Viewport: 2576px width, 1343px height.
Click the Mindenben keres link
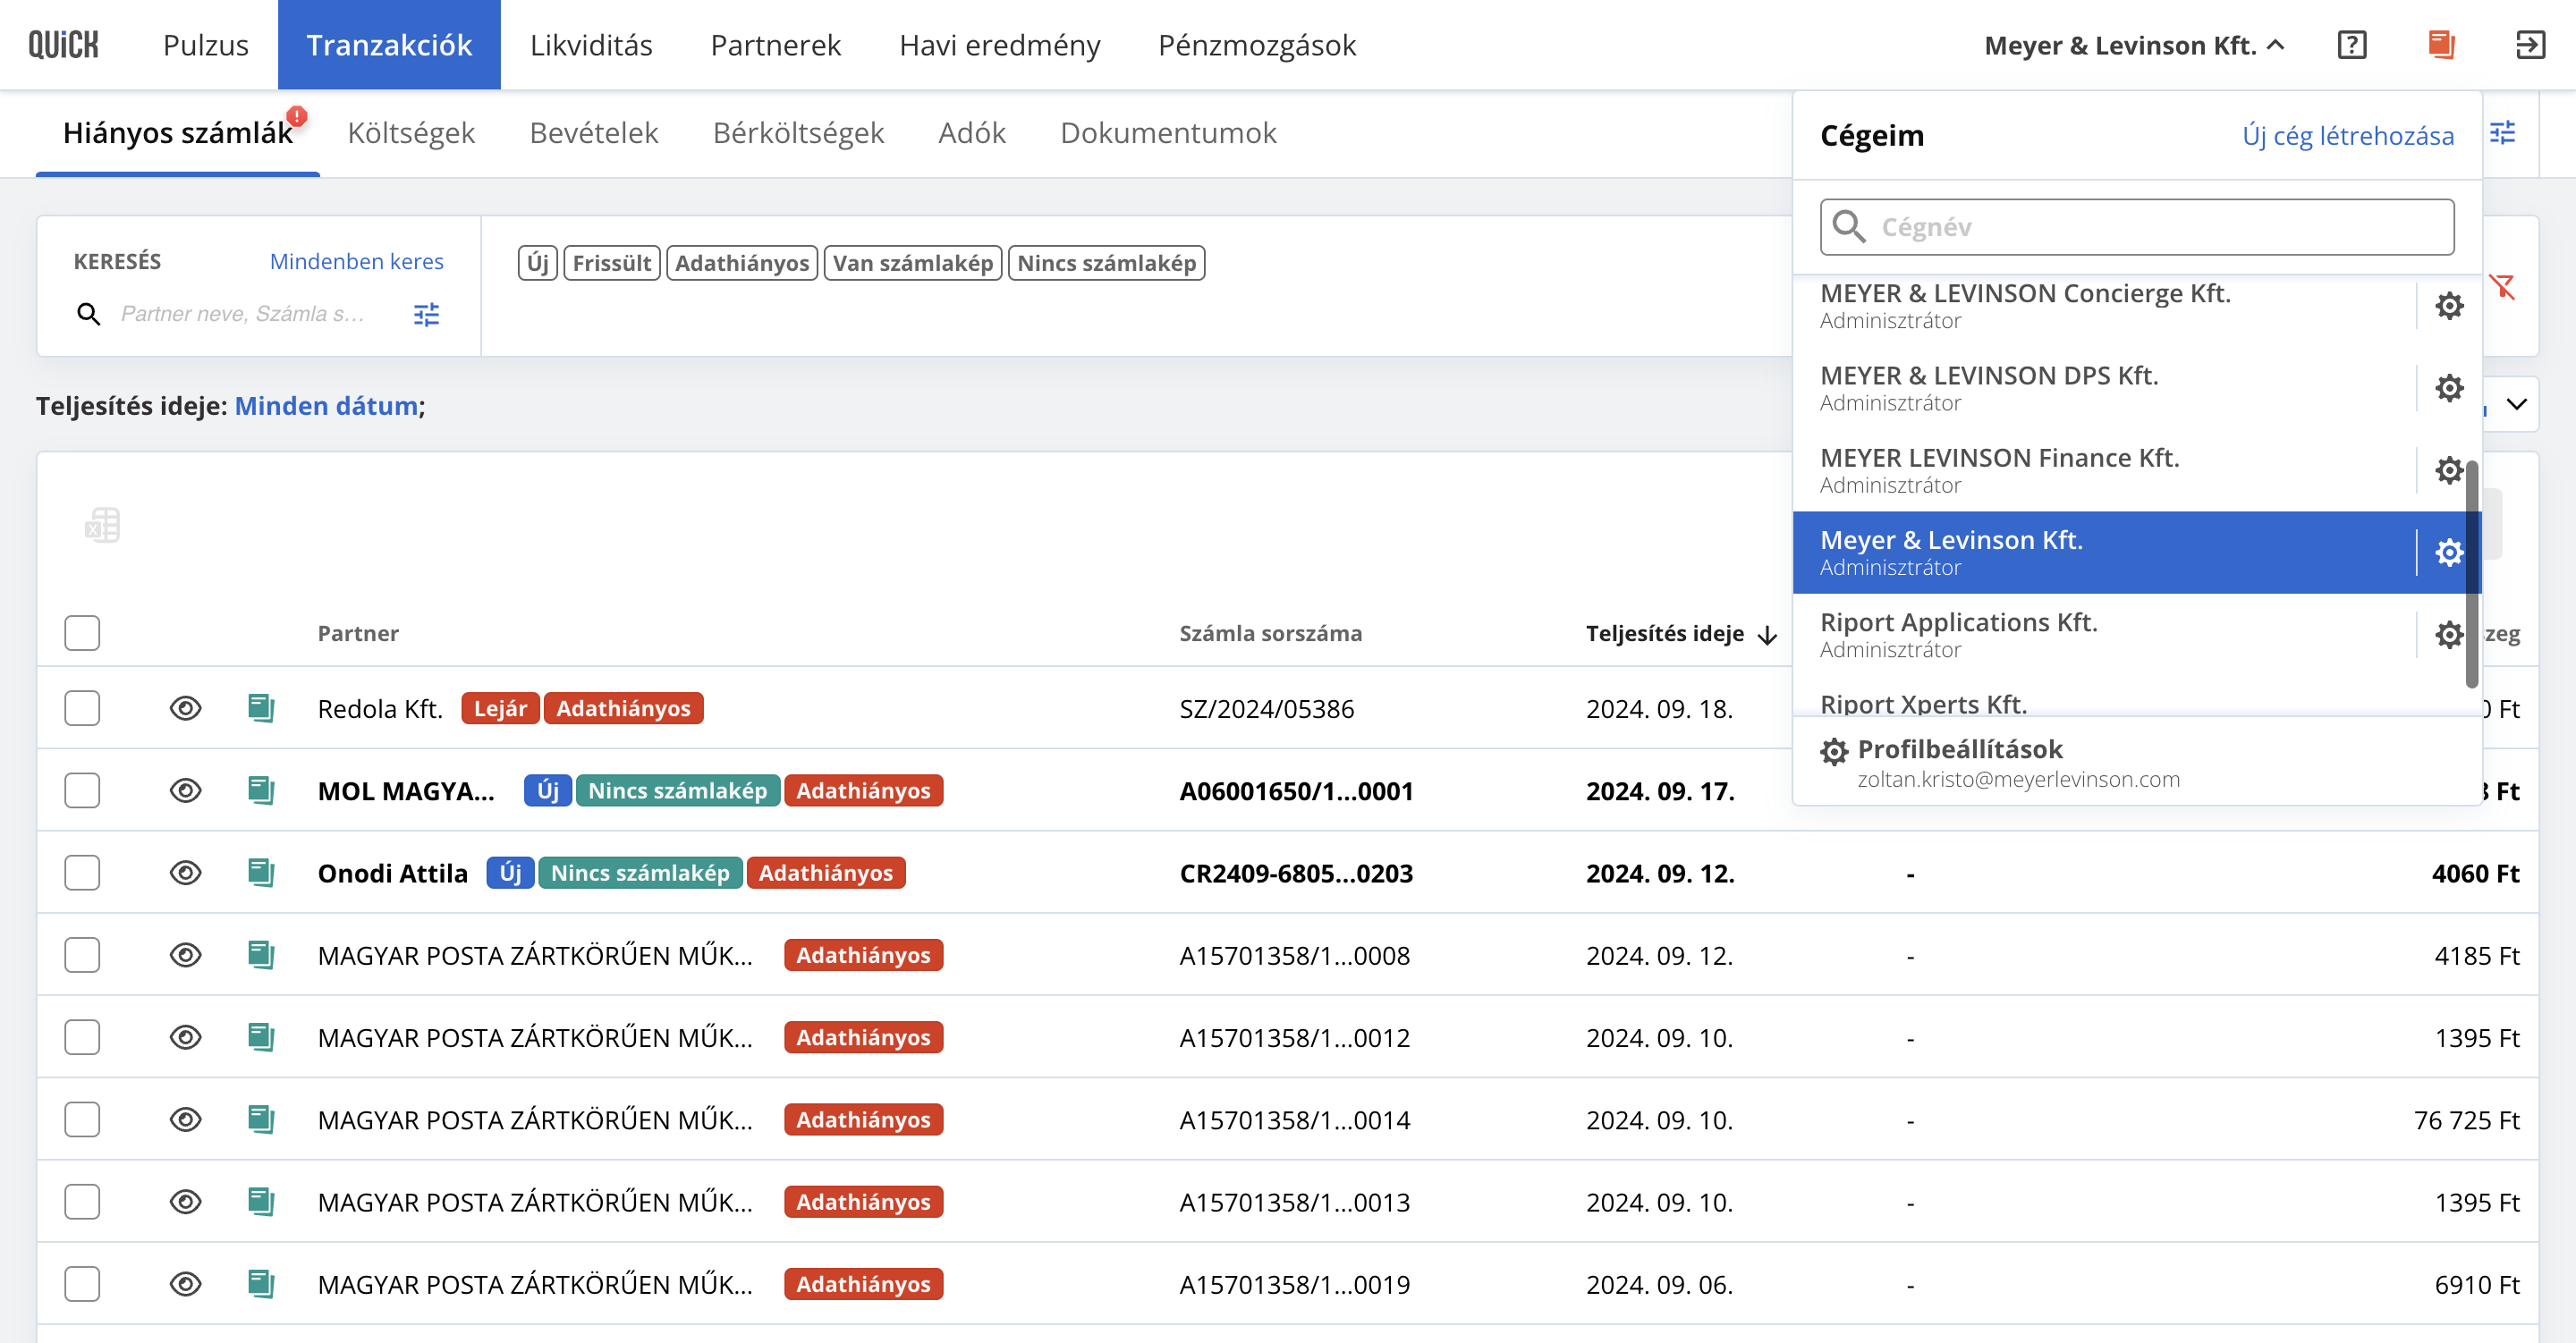[356, 261]
